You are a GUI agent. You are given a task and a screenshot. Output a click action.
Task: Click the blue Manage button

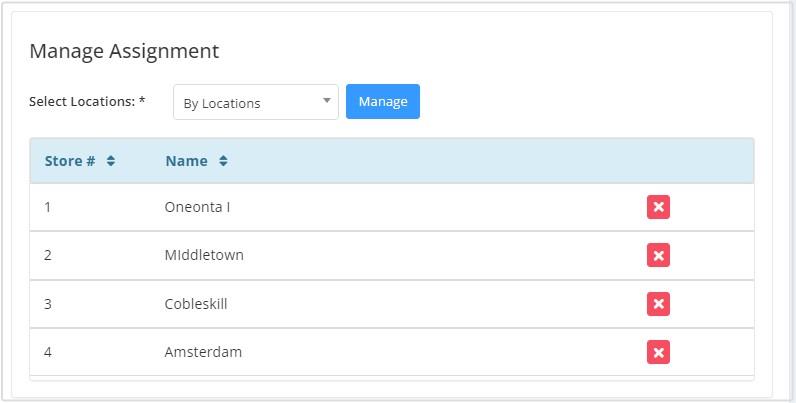(383, 101)
